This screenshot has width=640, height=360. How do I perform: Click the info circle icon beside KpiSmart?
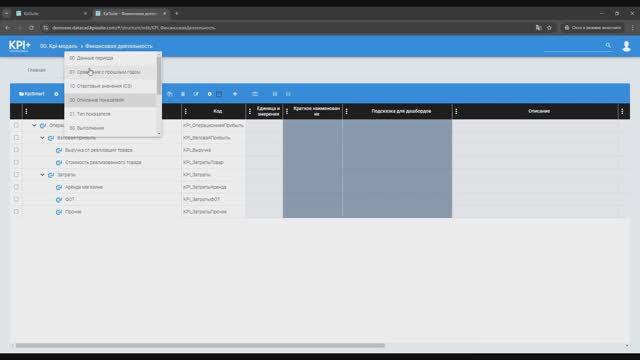pos(56,94)
